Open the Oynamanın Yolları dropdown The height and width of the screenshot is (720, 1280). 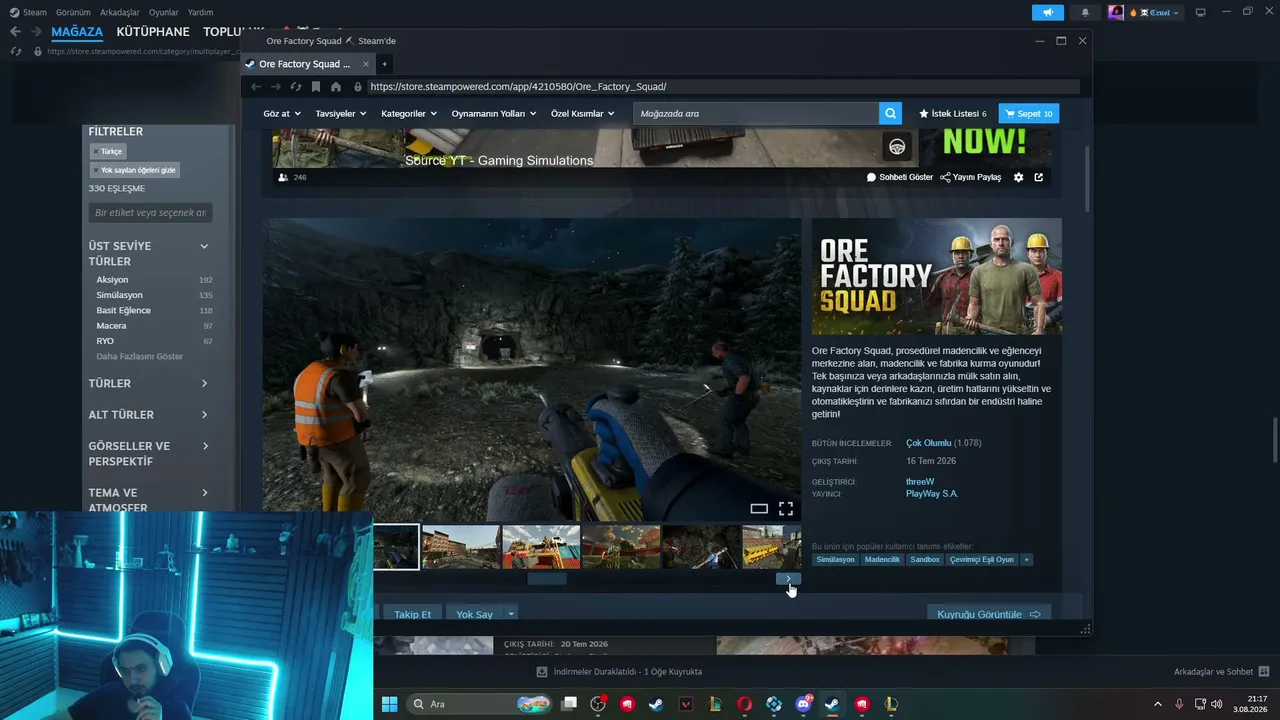[494, 114]
